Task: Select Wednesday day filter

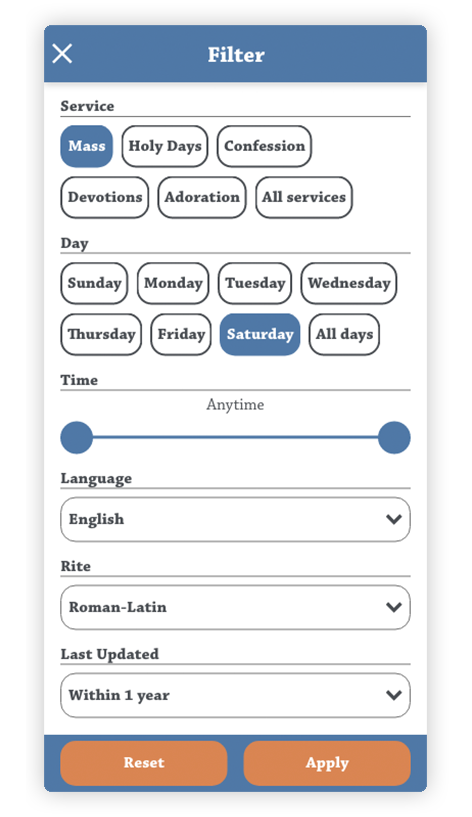Action: click(x=349, y=283)
